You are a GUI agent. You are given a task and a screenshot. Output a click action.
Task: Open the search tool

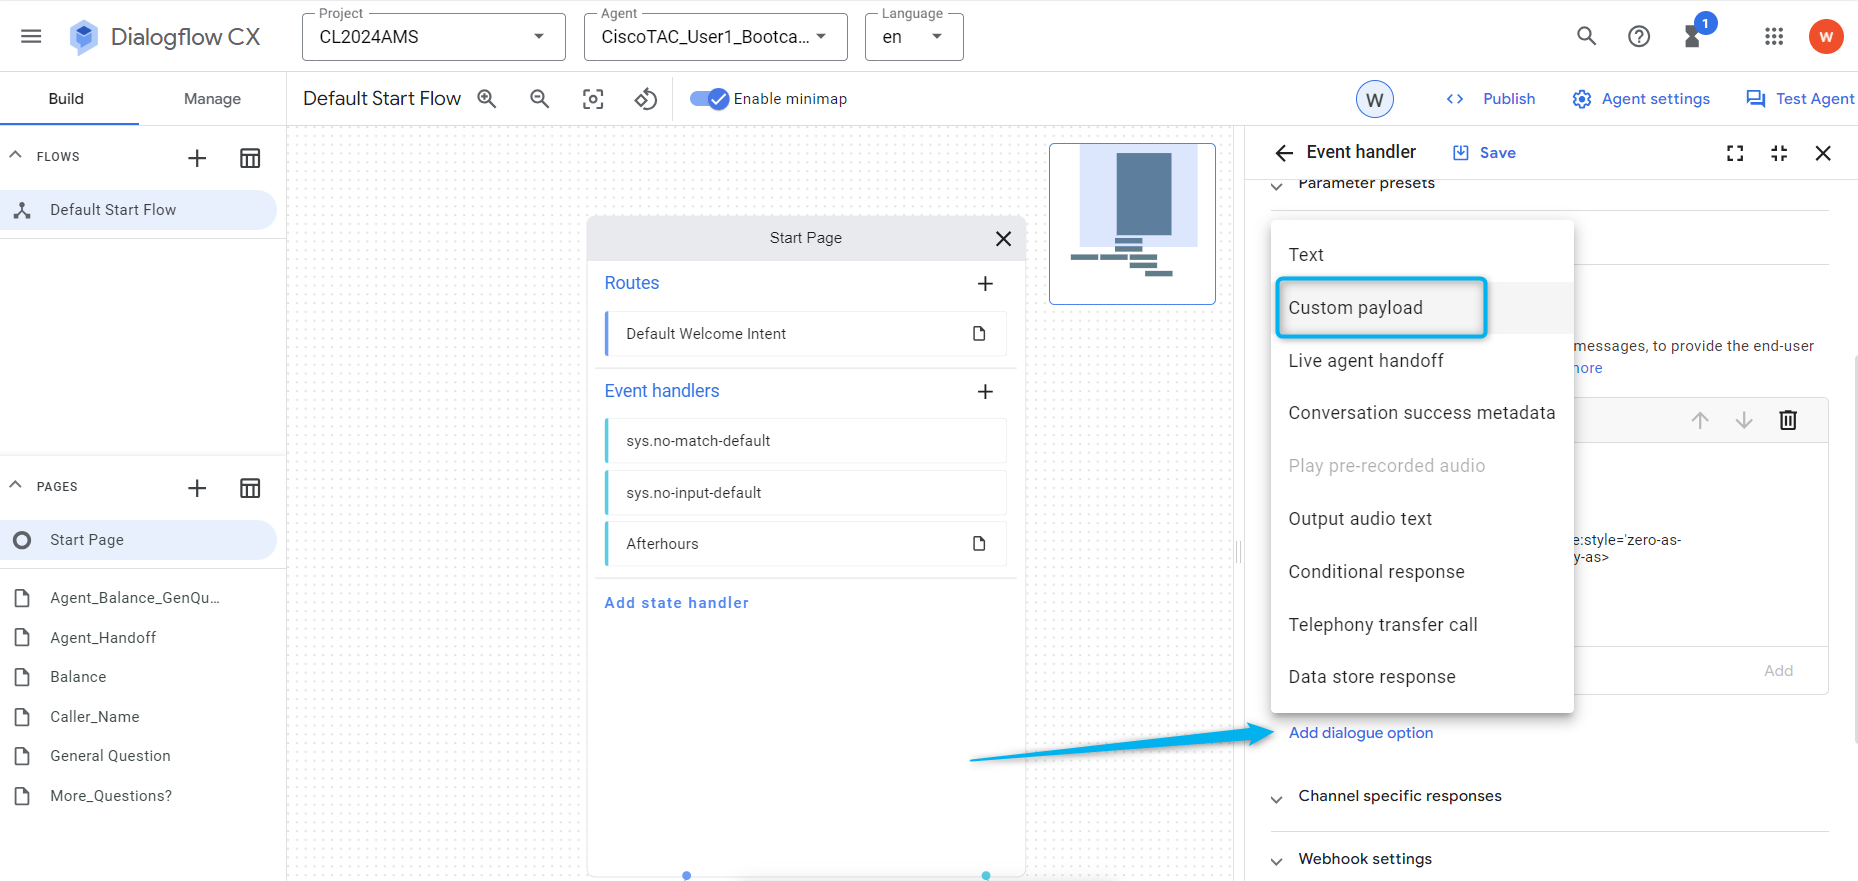click(x=1586, y=37)
